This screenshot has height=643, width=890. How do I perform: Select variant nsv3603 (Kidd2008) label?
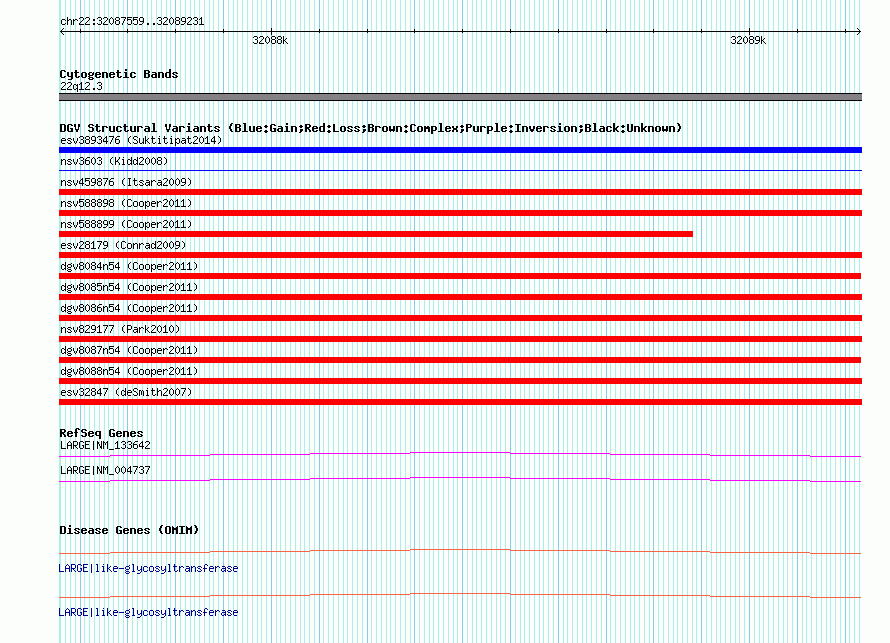point(114,161)
